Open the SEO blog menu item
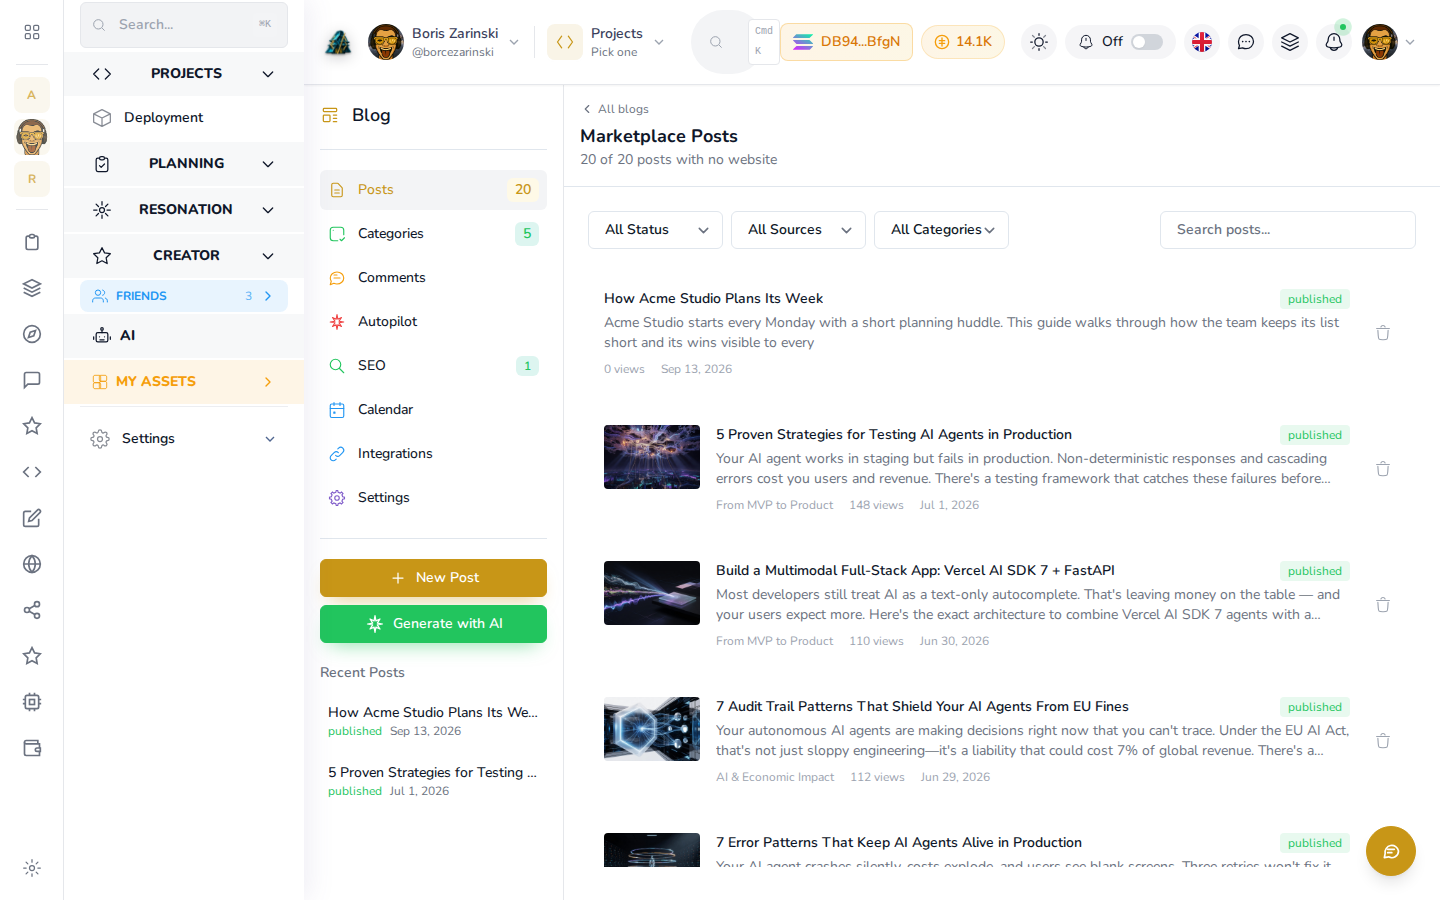 pyautogui.click(x=433, y=366)
